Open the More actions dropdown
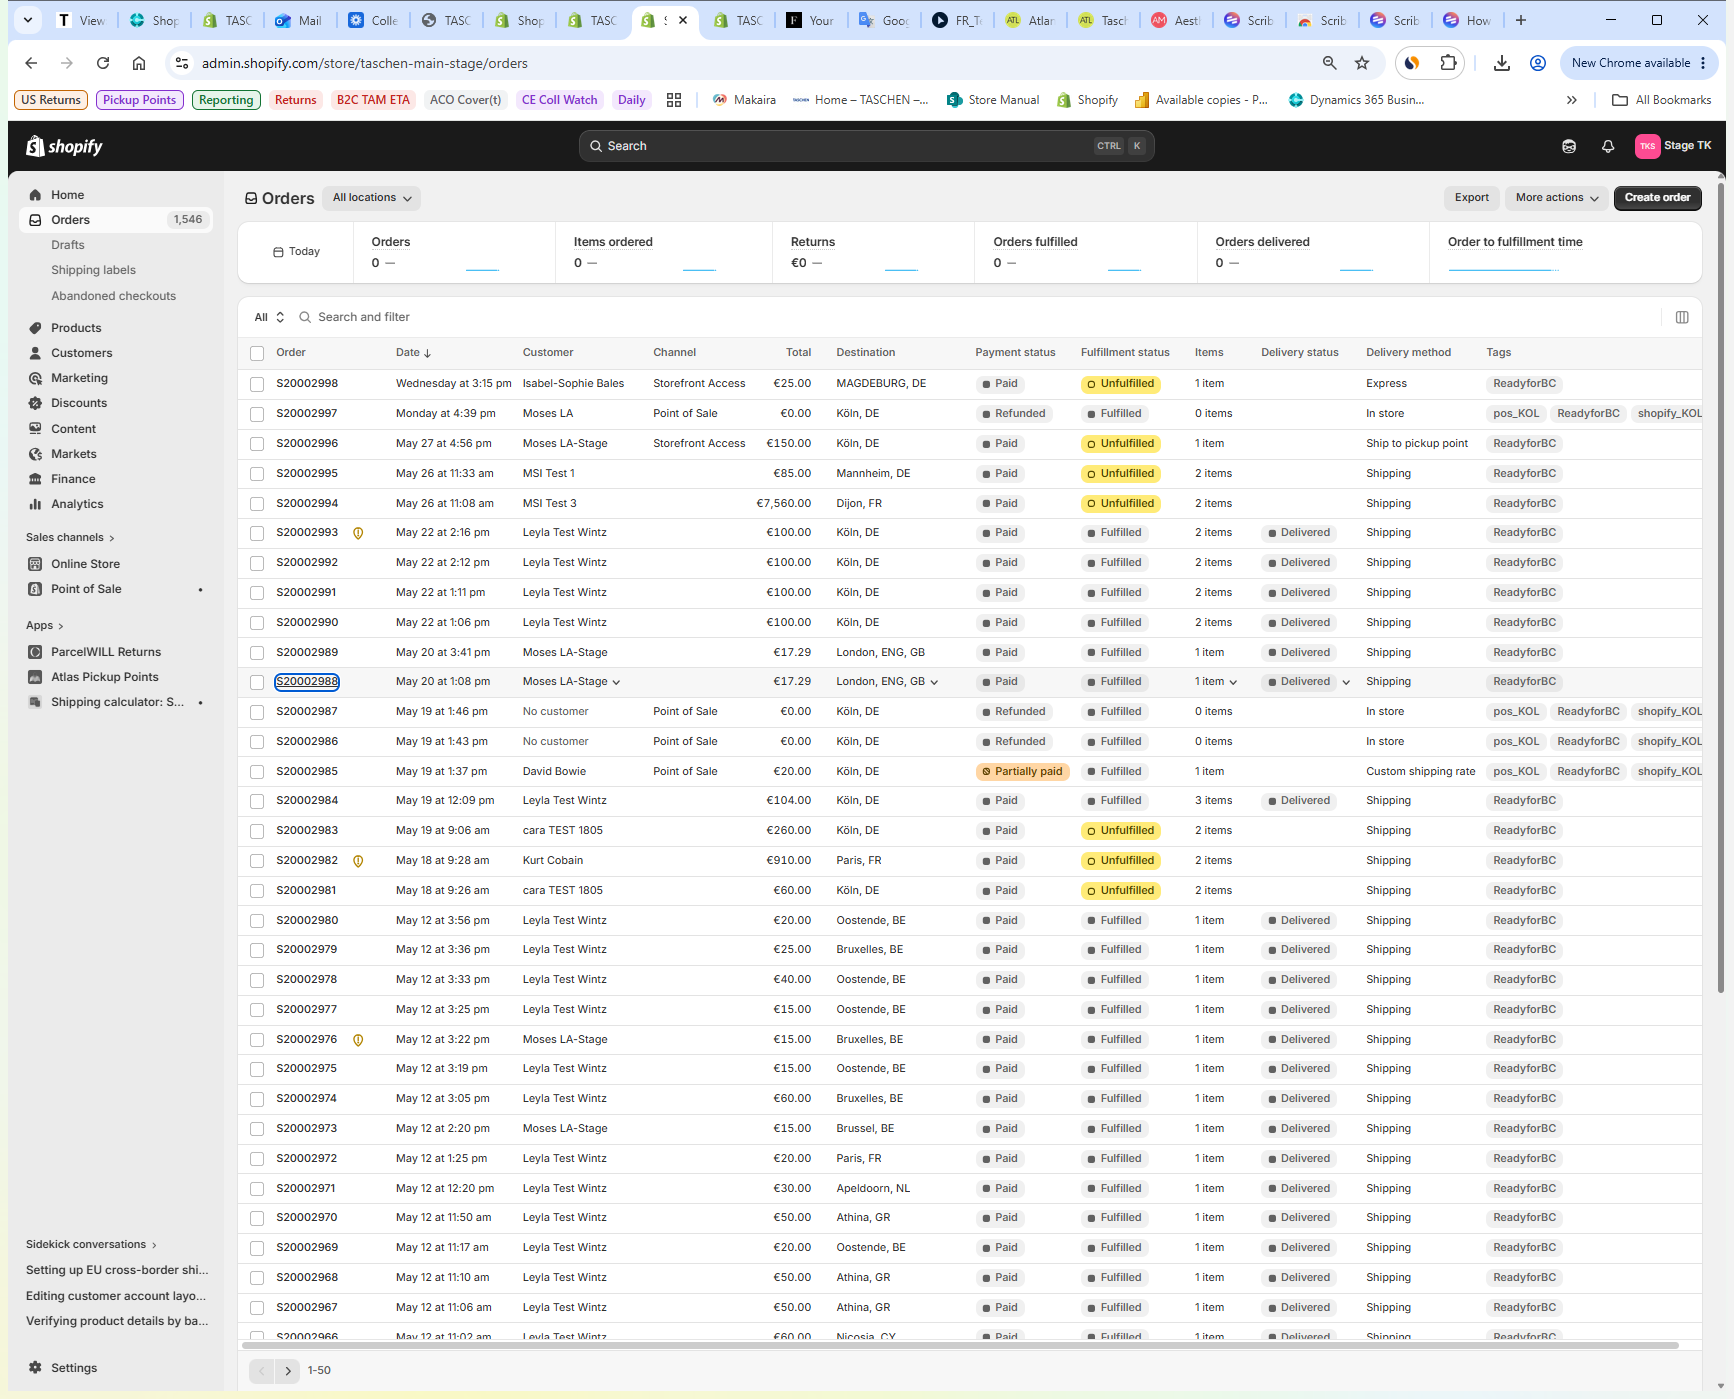1734x1399 pixels. (x=1557, y=198)
